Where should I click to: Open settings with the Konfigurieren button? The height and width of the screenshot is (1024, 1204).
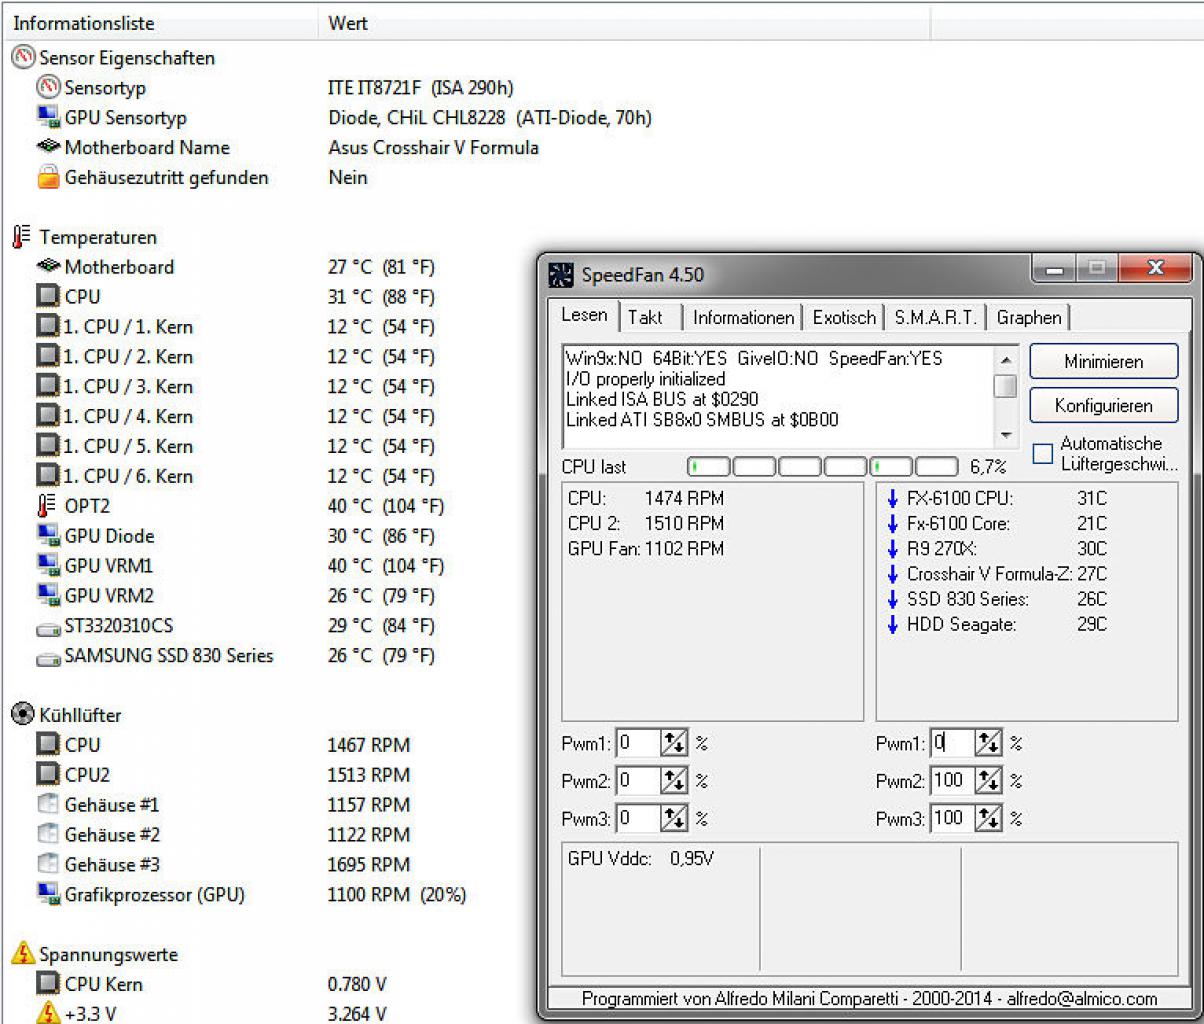point(1104,406)
